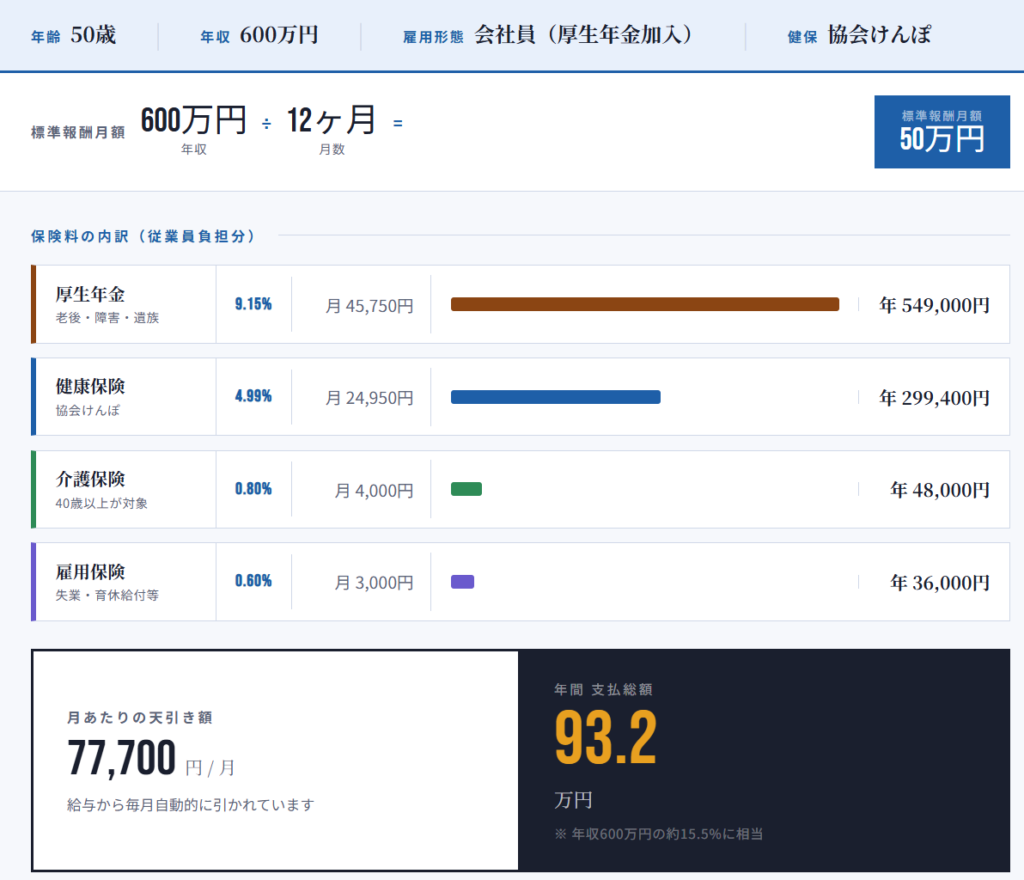
Task: Click the 12ヶ月 value in the formula
Action: 331,121
